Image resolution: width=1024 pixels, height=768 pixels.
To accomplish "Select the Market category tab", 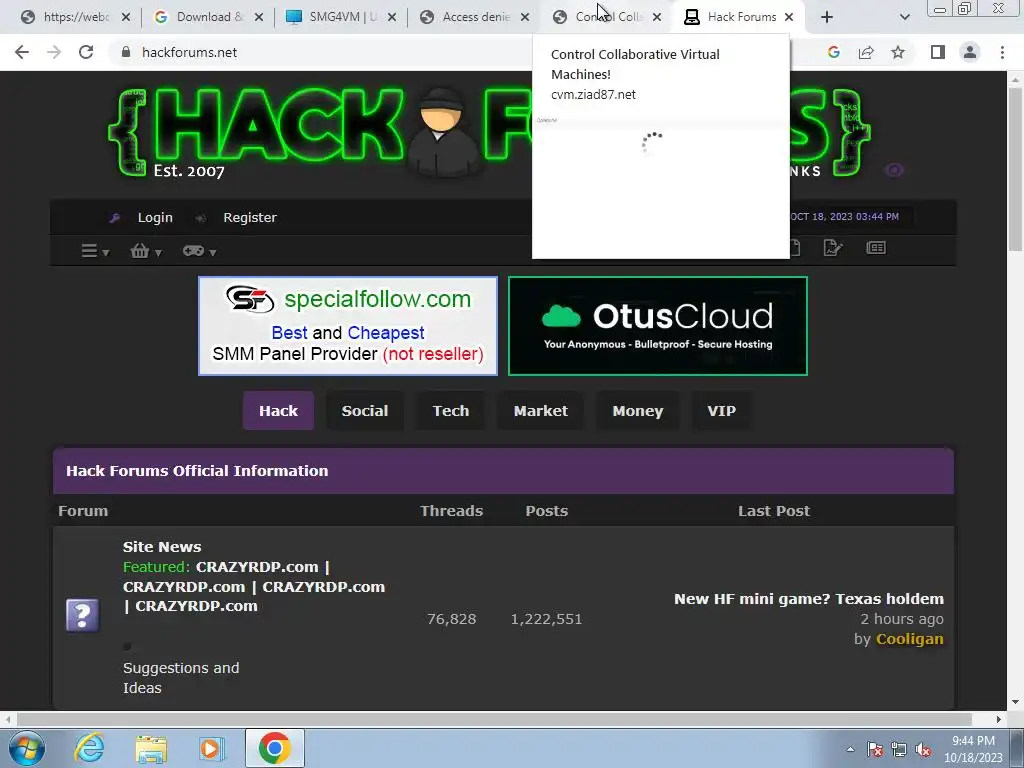I will pyautogui.click(x=541, y=411).
